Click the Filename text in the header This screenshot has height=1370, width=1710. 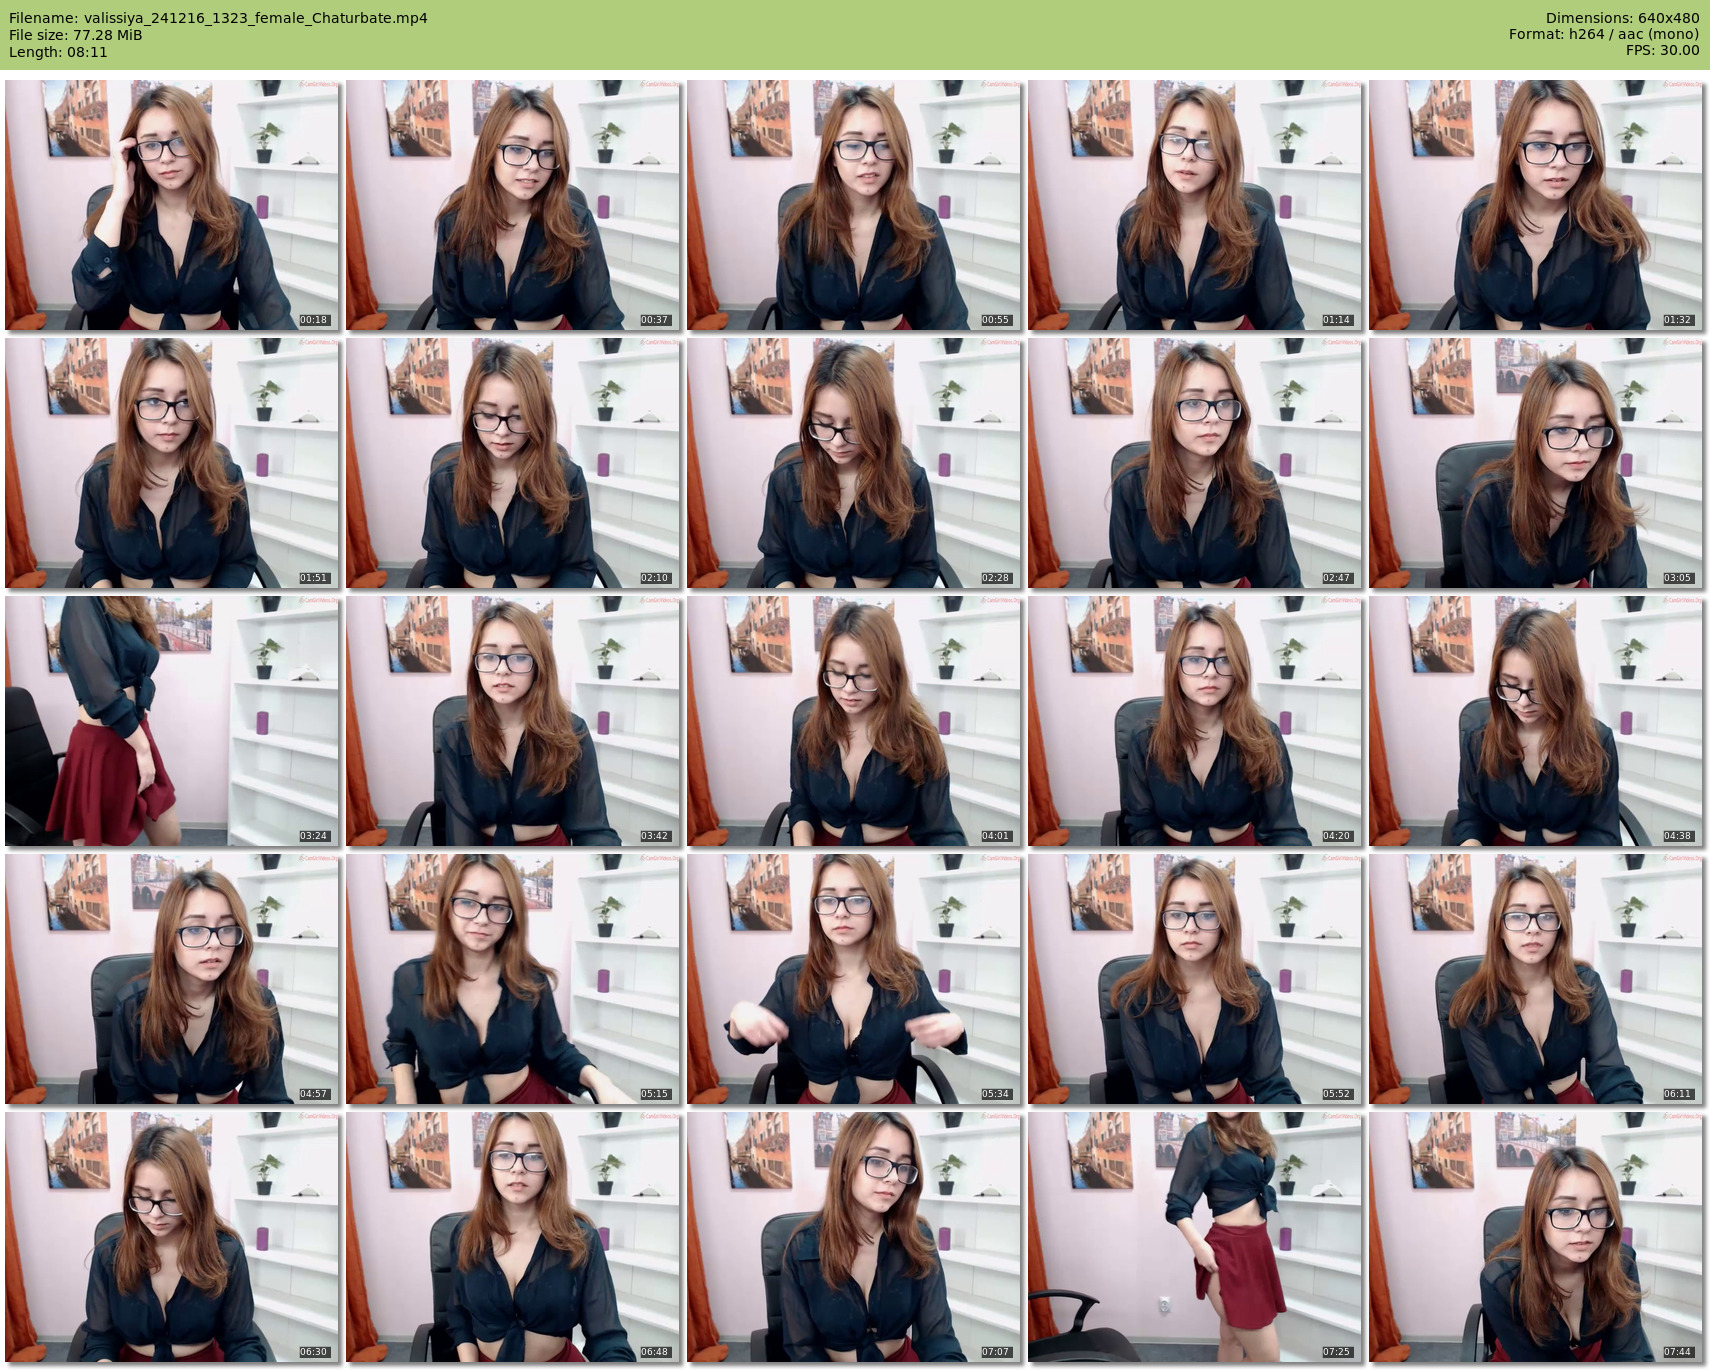(218, 18)
